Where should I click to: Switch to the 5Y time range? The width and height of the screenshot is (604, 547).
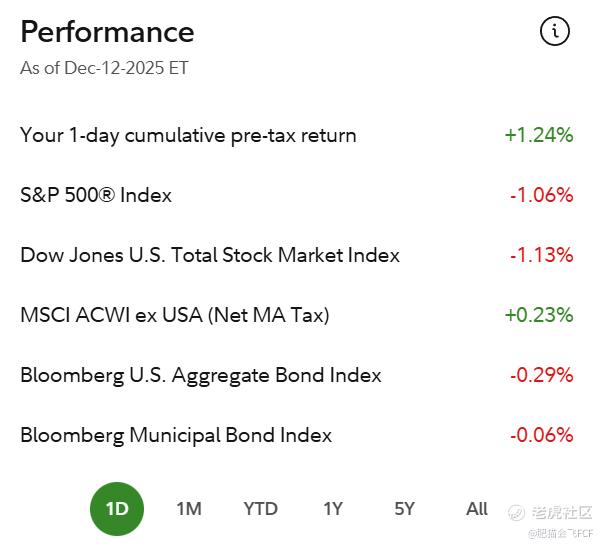click(404, 509)
